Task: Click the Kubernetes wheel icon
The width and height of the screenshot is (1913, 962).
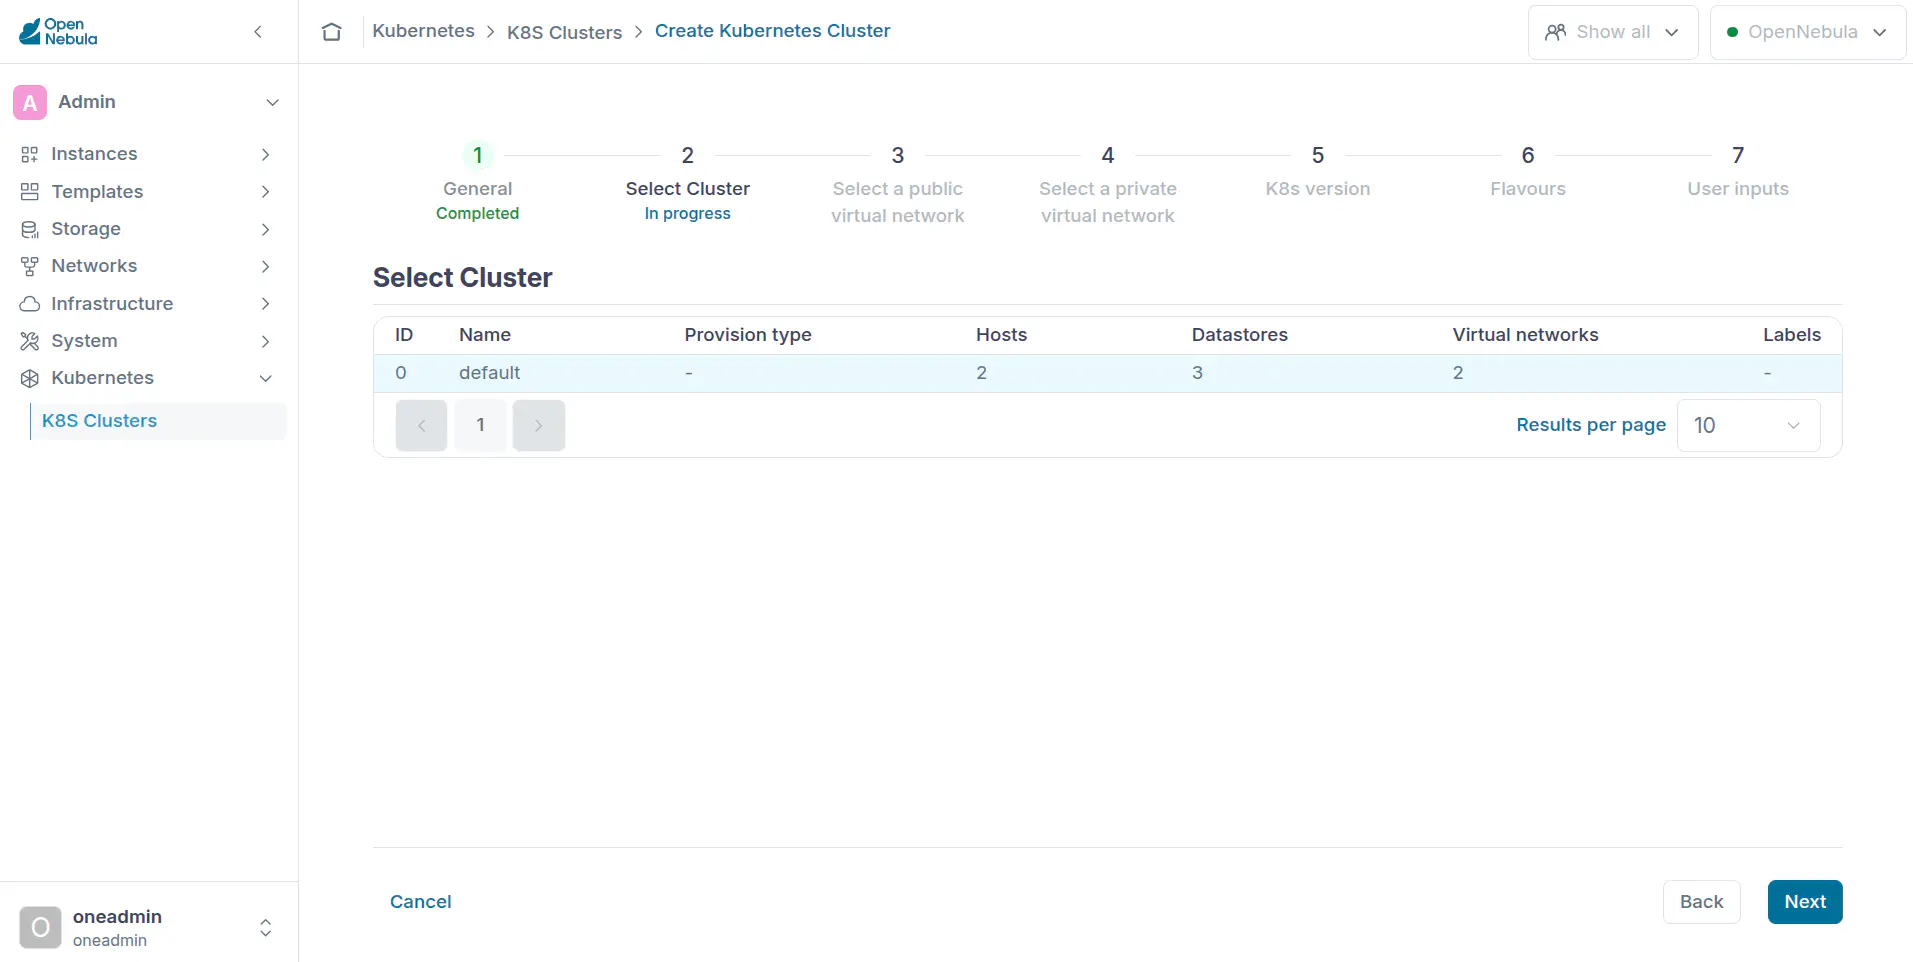Action: pos(30,378)
